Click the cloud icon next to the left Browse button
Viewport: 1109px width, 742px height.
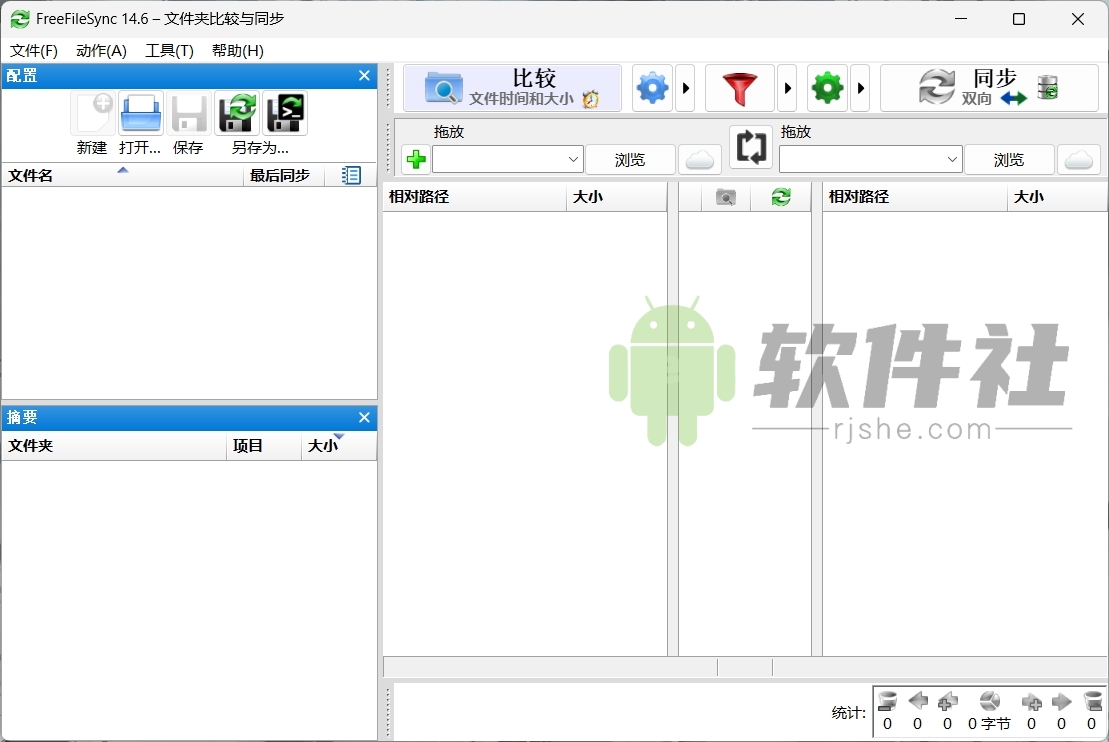point(699,158)
